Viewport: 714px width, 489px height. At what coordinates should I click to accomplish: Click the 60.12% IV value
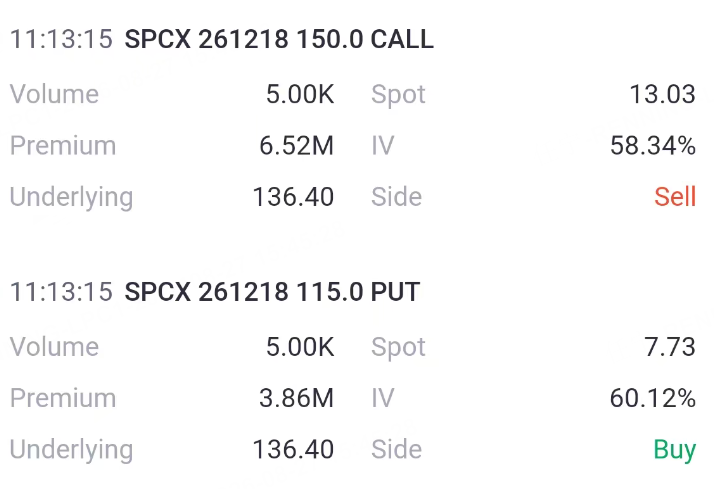click(653, 398)
